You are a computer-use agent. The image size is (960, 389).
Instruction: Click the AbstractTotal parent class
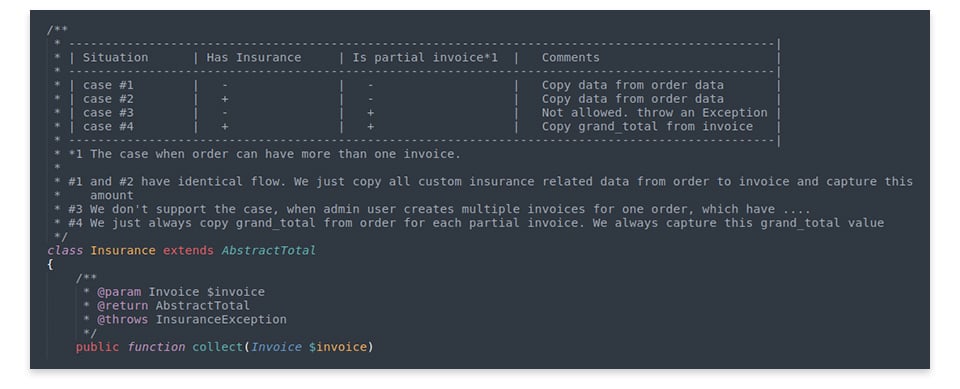[x=269, y=251]
